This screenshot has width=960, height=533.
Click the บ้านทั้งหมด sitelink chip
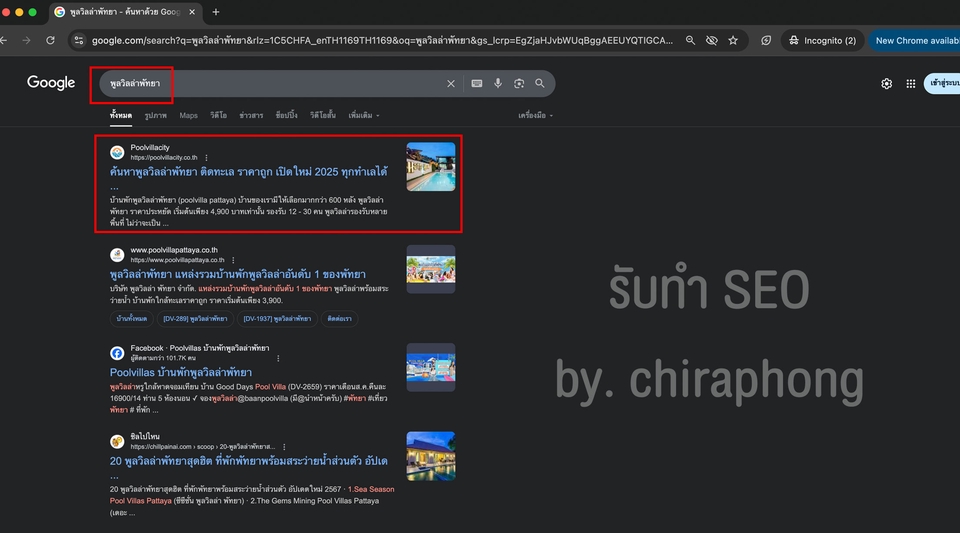[x=132, y=319]
